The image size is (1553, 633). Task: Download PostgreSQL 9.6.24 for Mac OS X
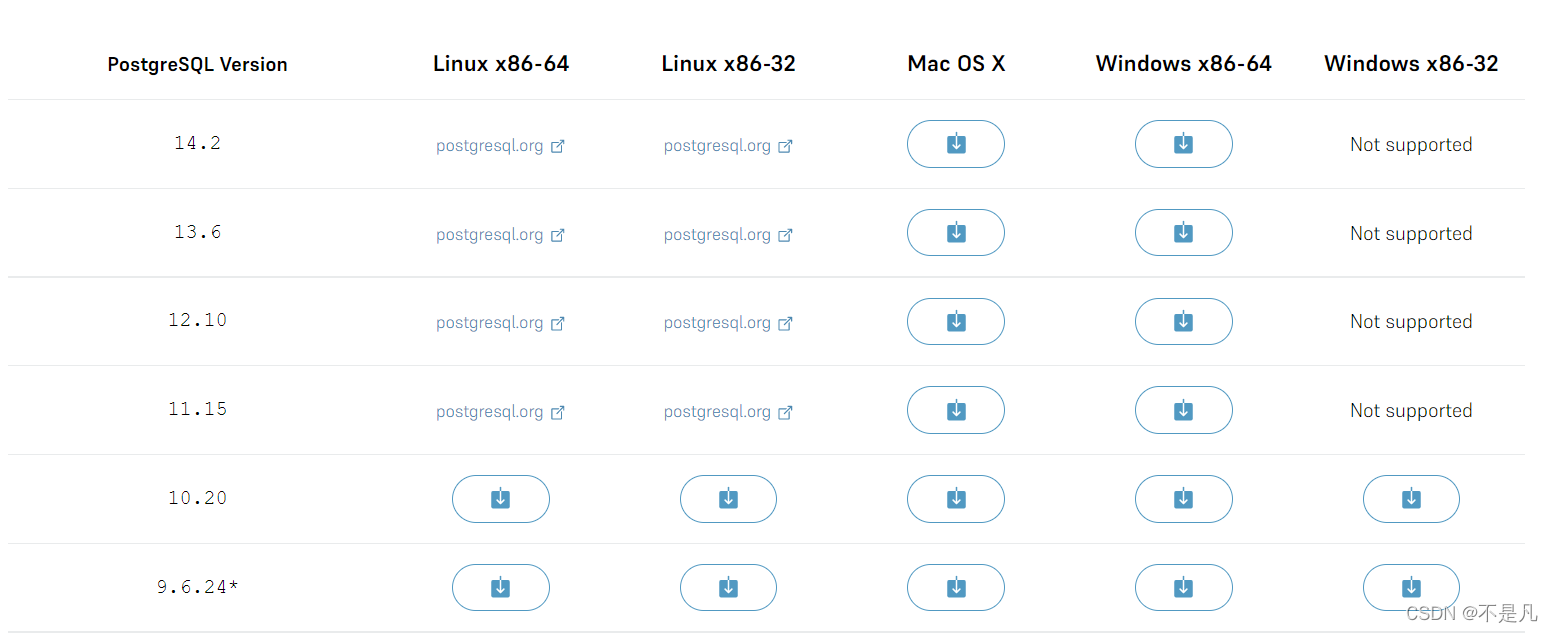(955, 587)
